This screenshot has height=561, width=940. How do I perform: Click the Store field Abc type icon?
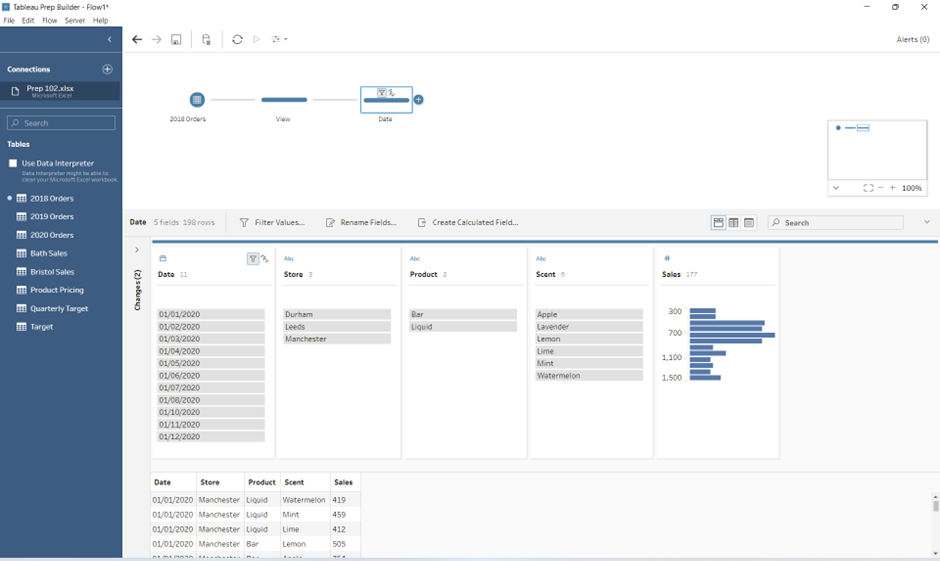pos(289,258)
